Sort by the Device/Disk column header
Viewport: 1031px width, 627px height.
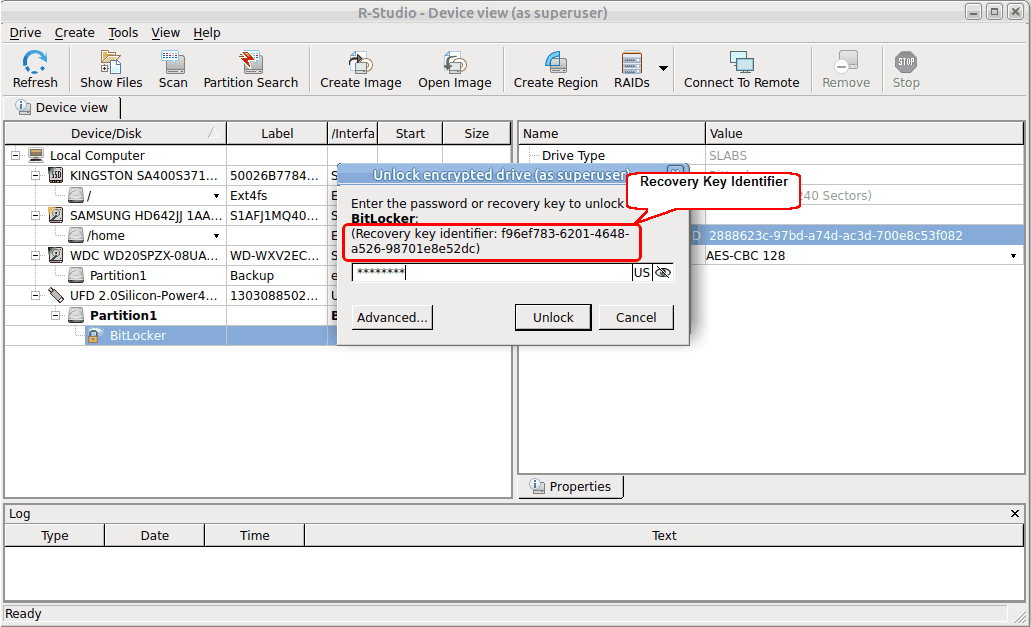click(x=115, y=133)
